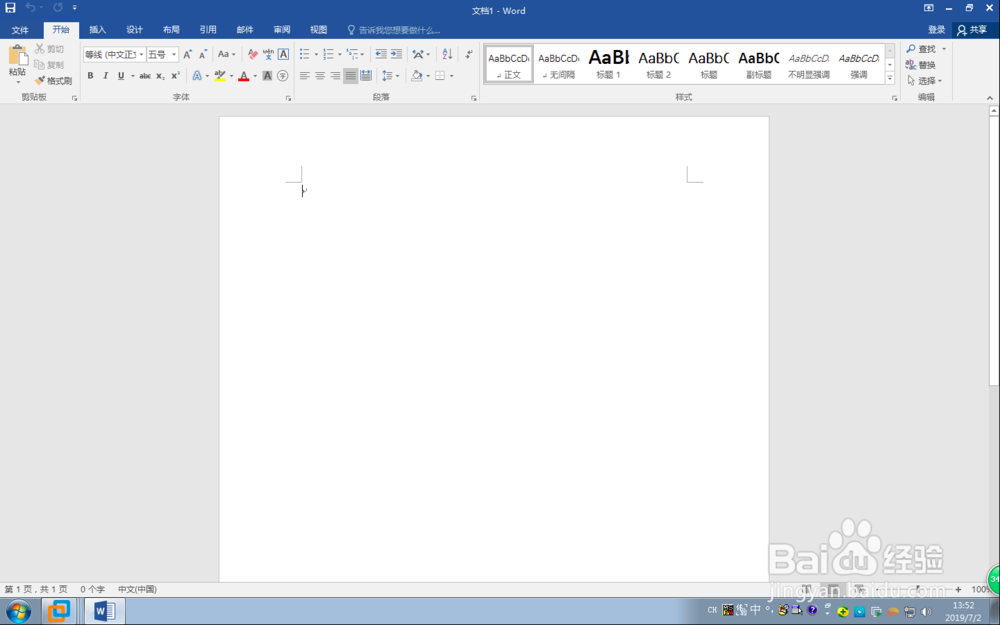
Task: Expand the bullets list dropdown
Action: click(x=316, y=54)
